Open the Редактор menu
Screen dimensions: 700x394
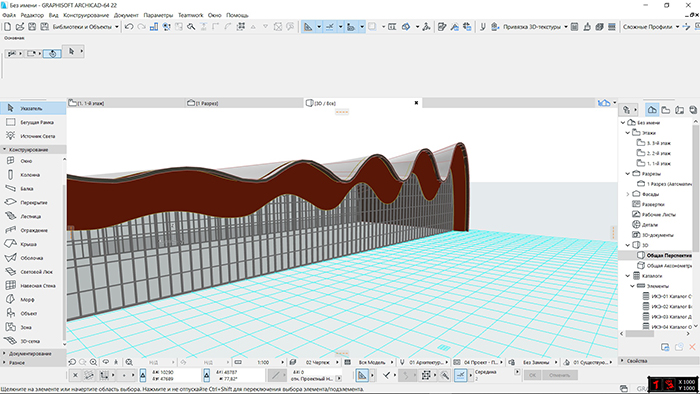coord(32,15)
